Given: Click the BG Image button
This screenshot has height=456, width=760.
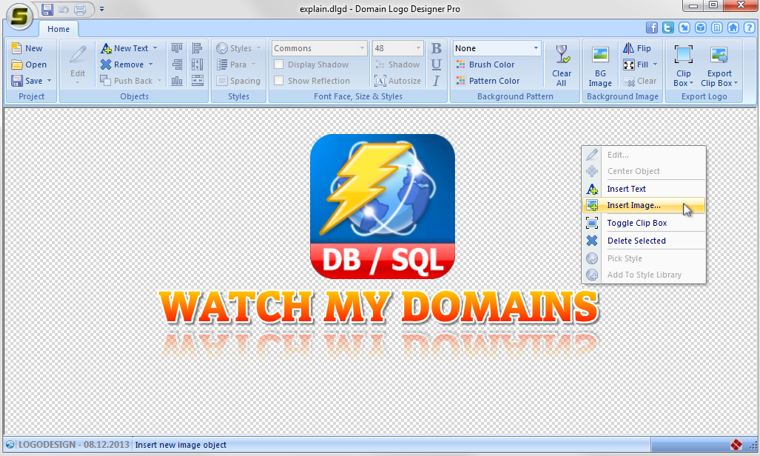Looking at the screenshot, I should click(600, 65).
